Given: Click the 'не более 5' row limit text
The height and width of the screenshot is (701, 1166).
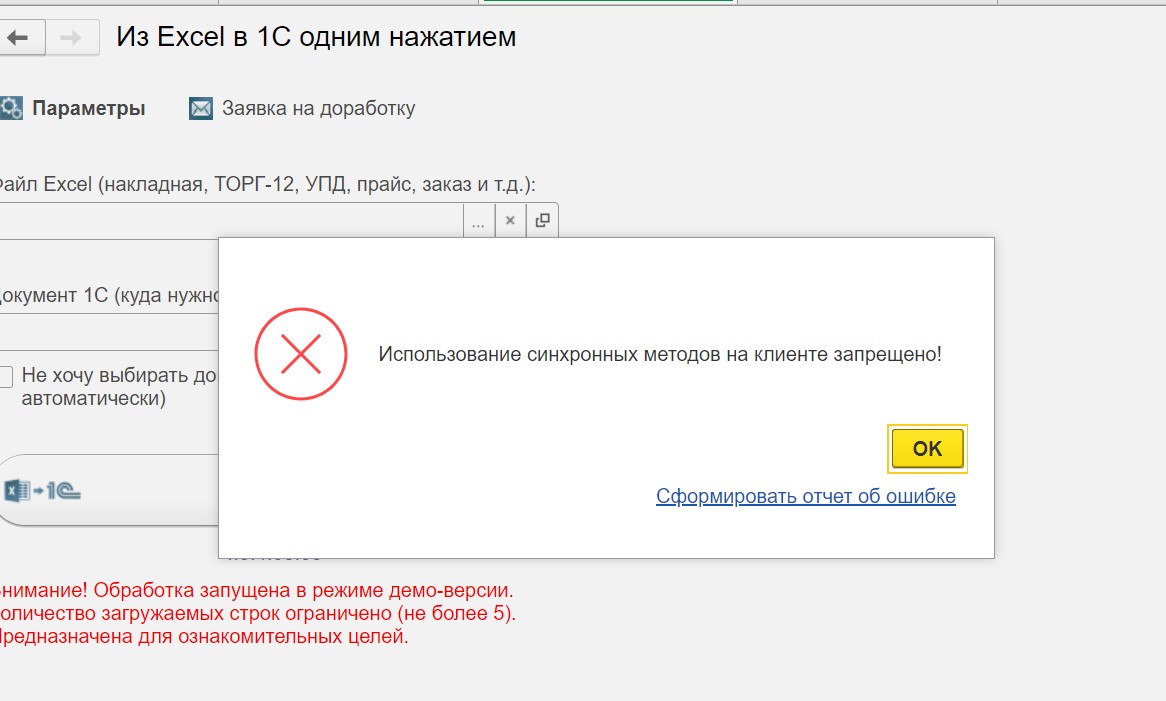Looking at the screenshot, I should click(x=455, y=613).
